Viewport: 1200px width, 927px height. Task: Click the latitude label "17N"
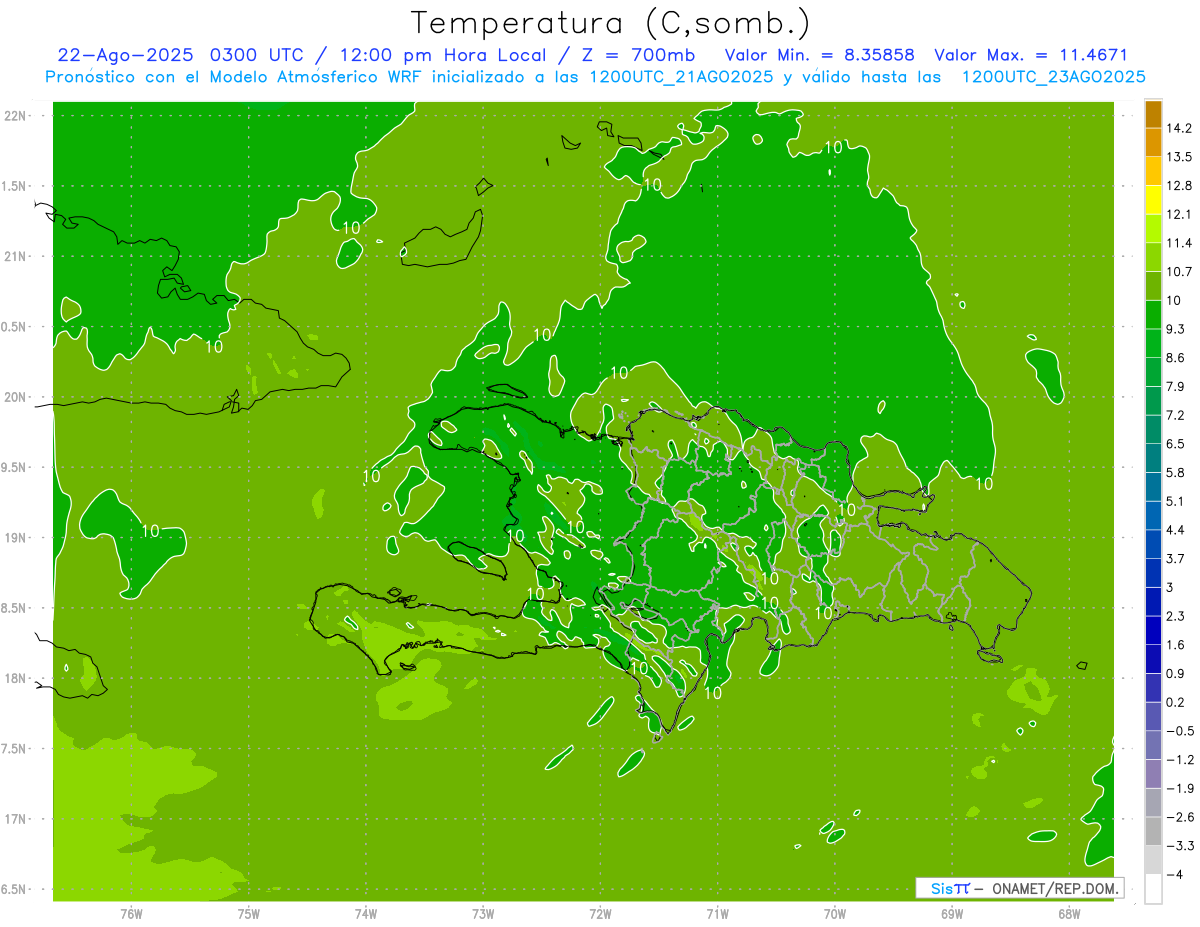coord(16,819)
